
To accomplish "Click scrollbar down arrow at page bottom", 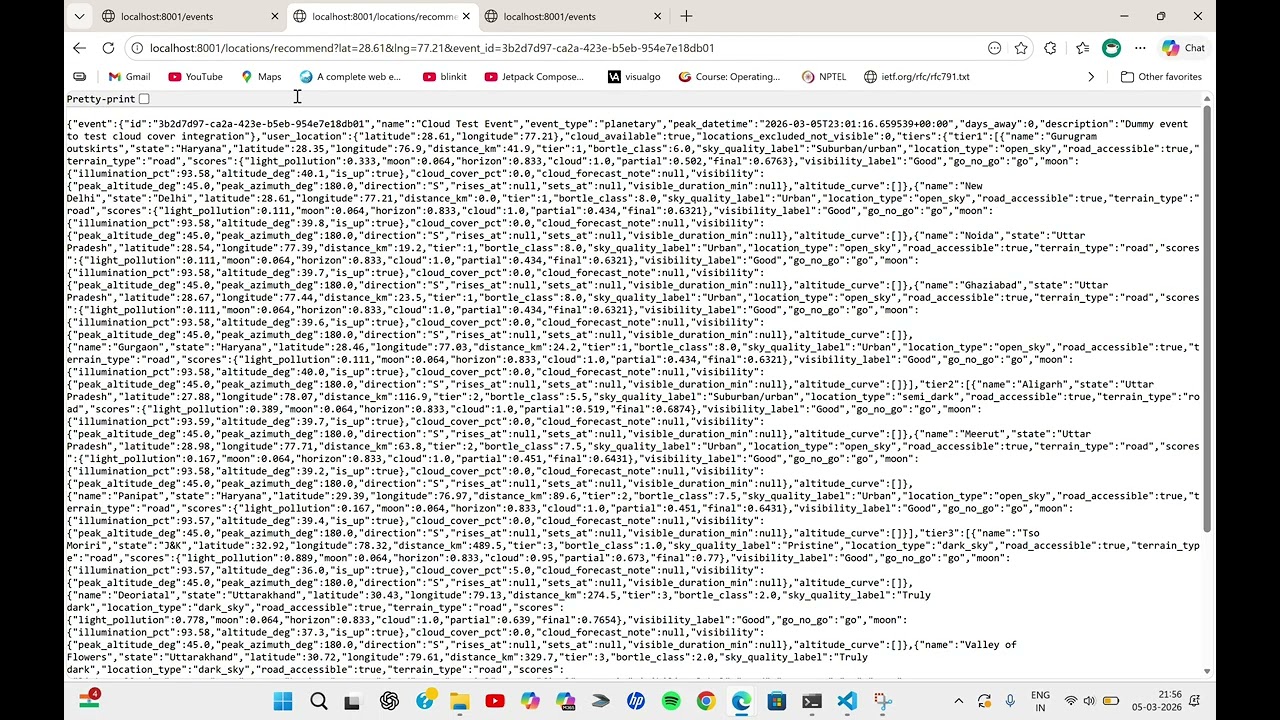I will tap(1207, 672).
